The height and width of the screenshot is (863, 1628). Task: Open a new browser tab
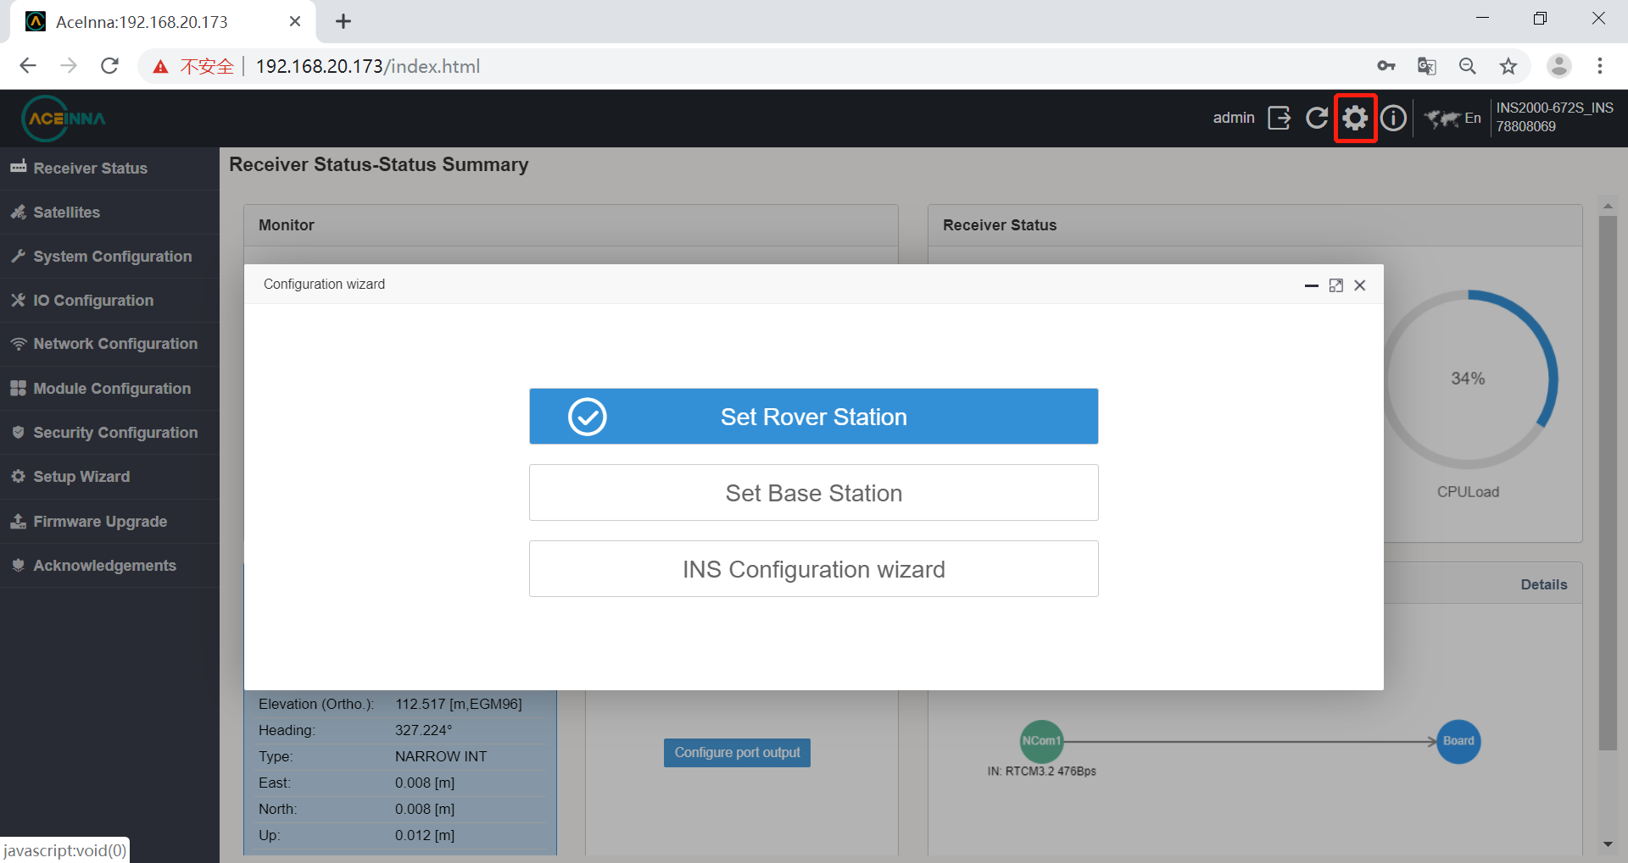coord(343,21)
